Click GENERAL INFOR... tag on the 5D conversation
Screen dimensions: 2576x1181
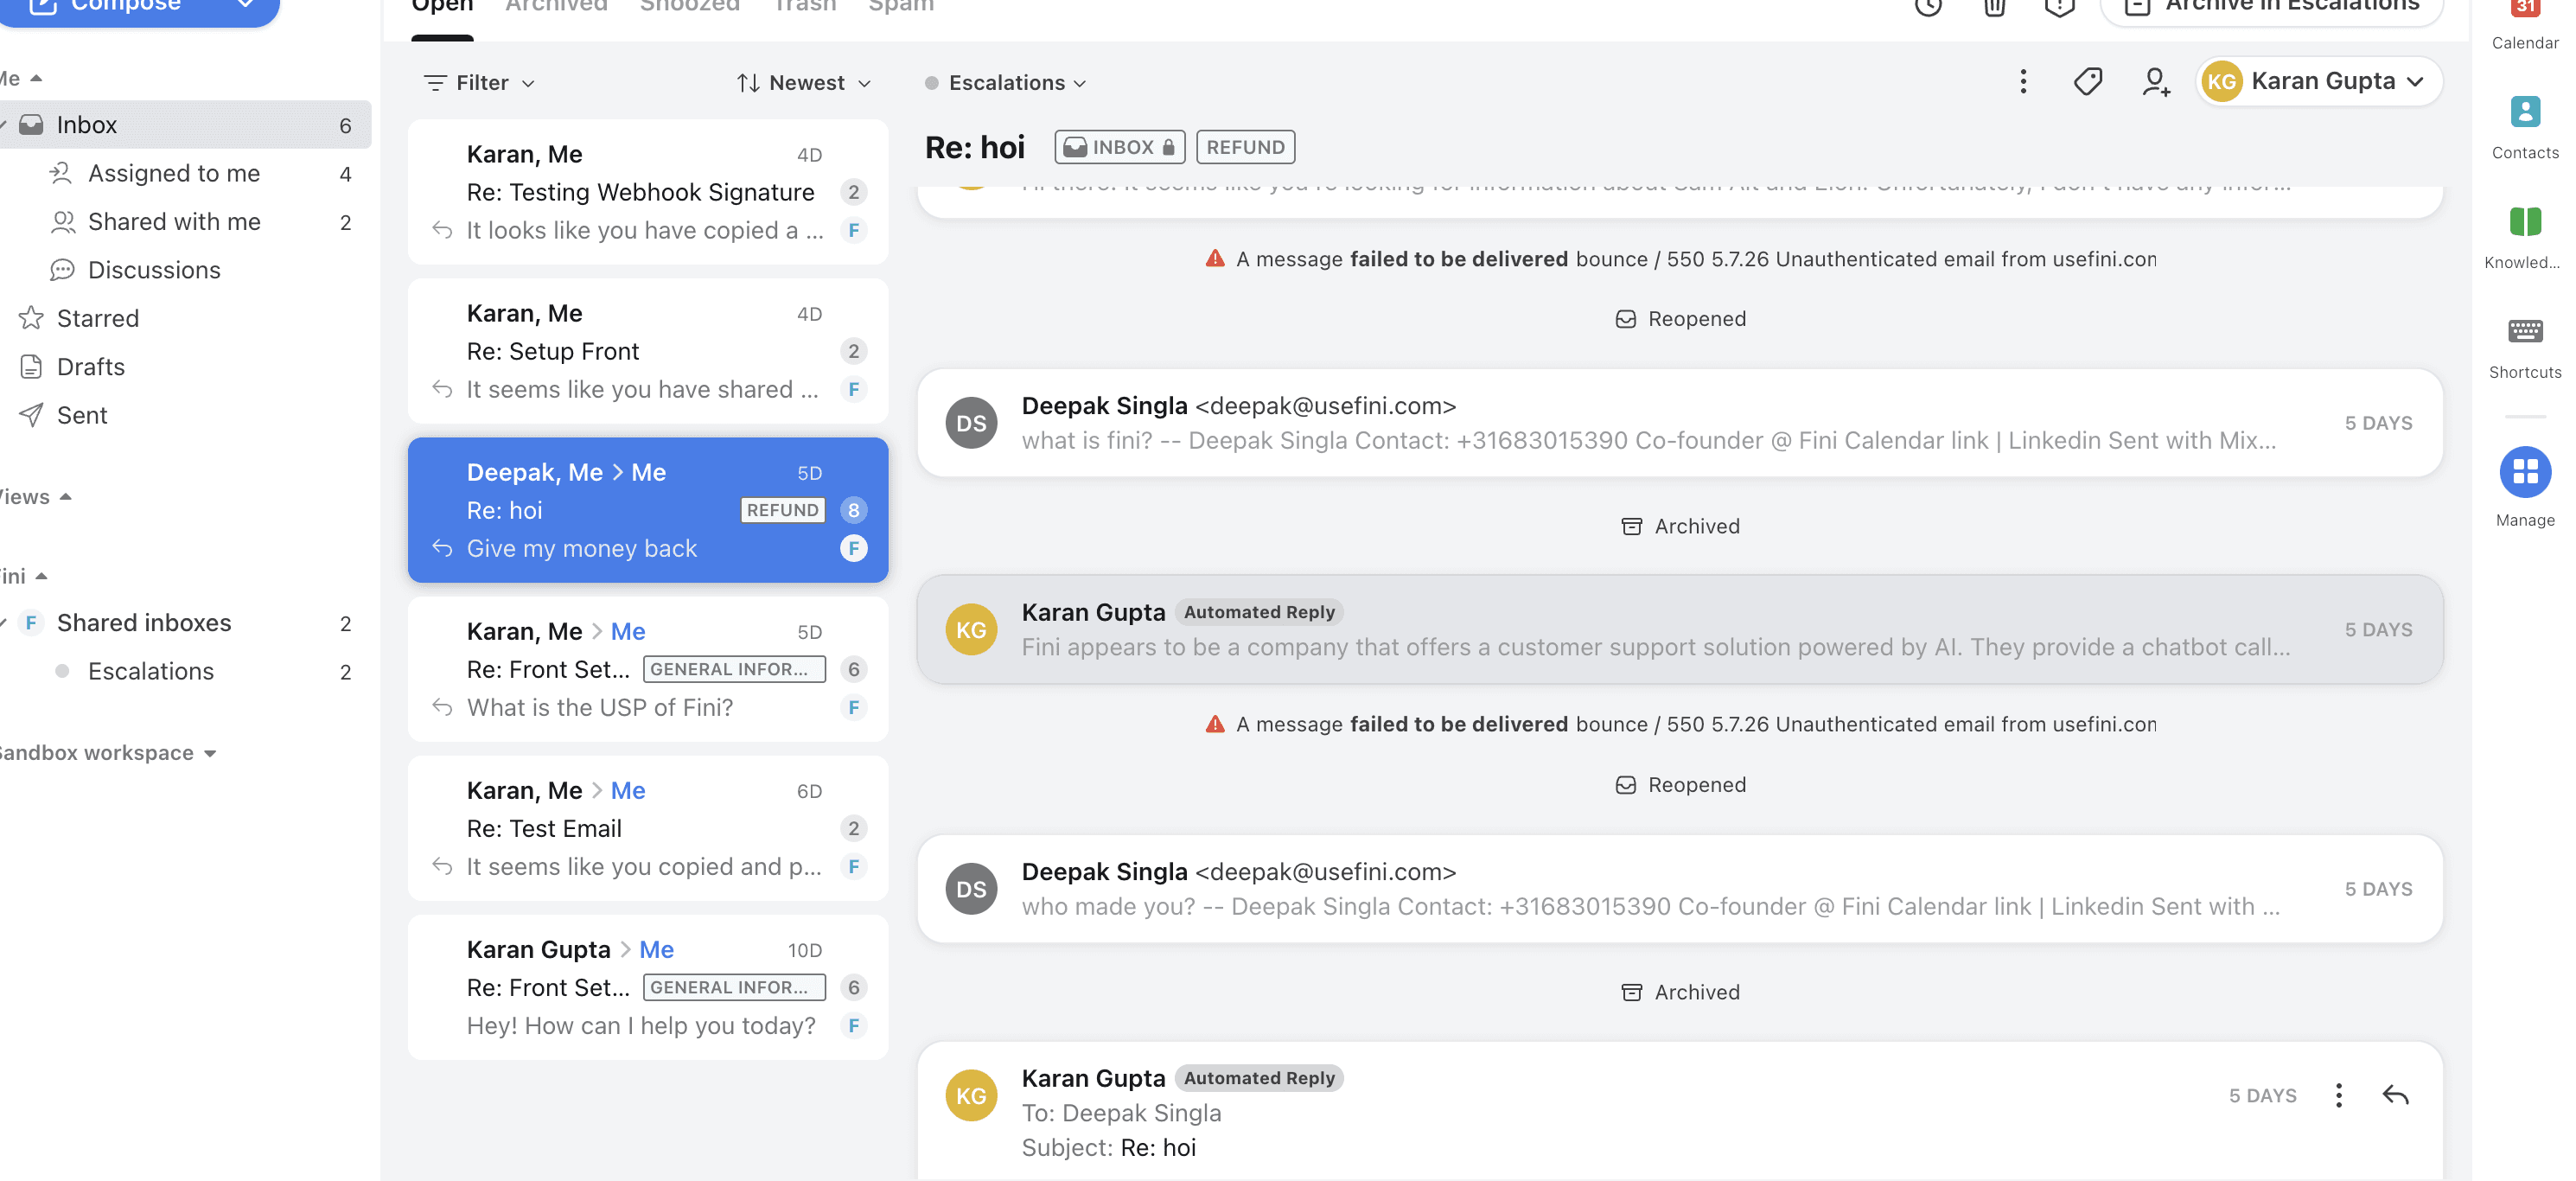734,669
